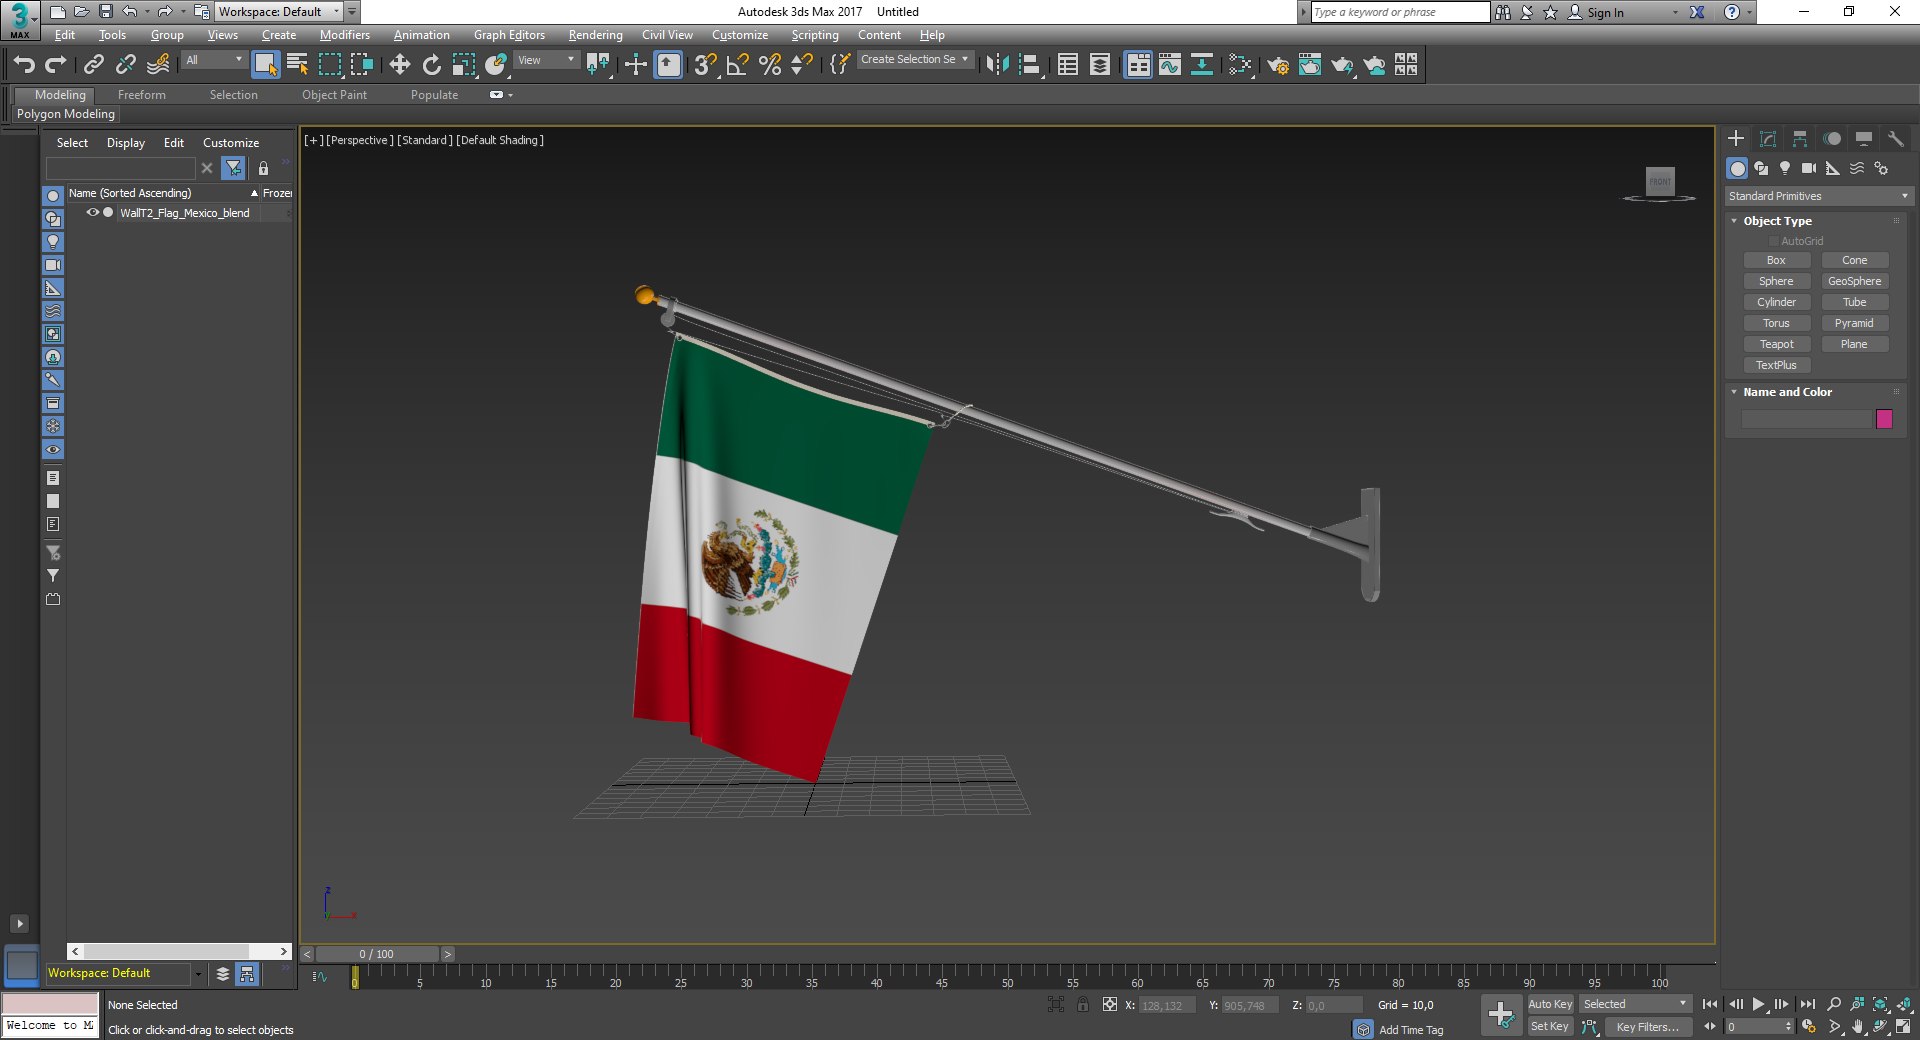Play the animation with Play button

(1759, 1004)
